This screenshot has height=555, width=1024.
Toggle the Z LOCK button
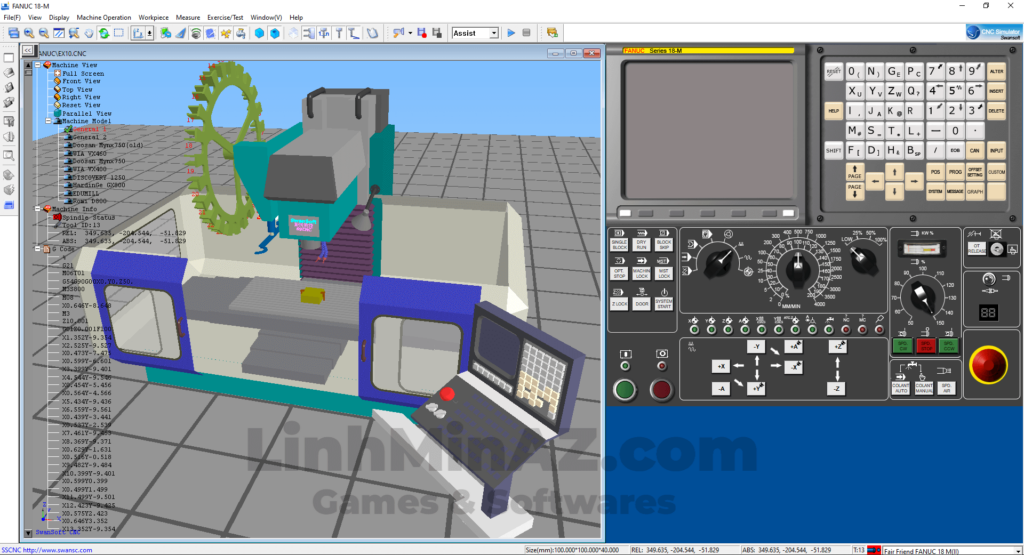pos(618,304)
